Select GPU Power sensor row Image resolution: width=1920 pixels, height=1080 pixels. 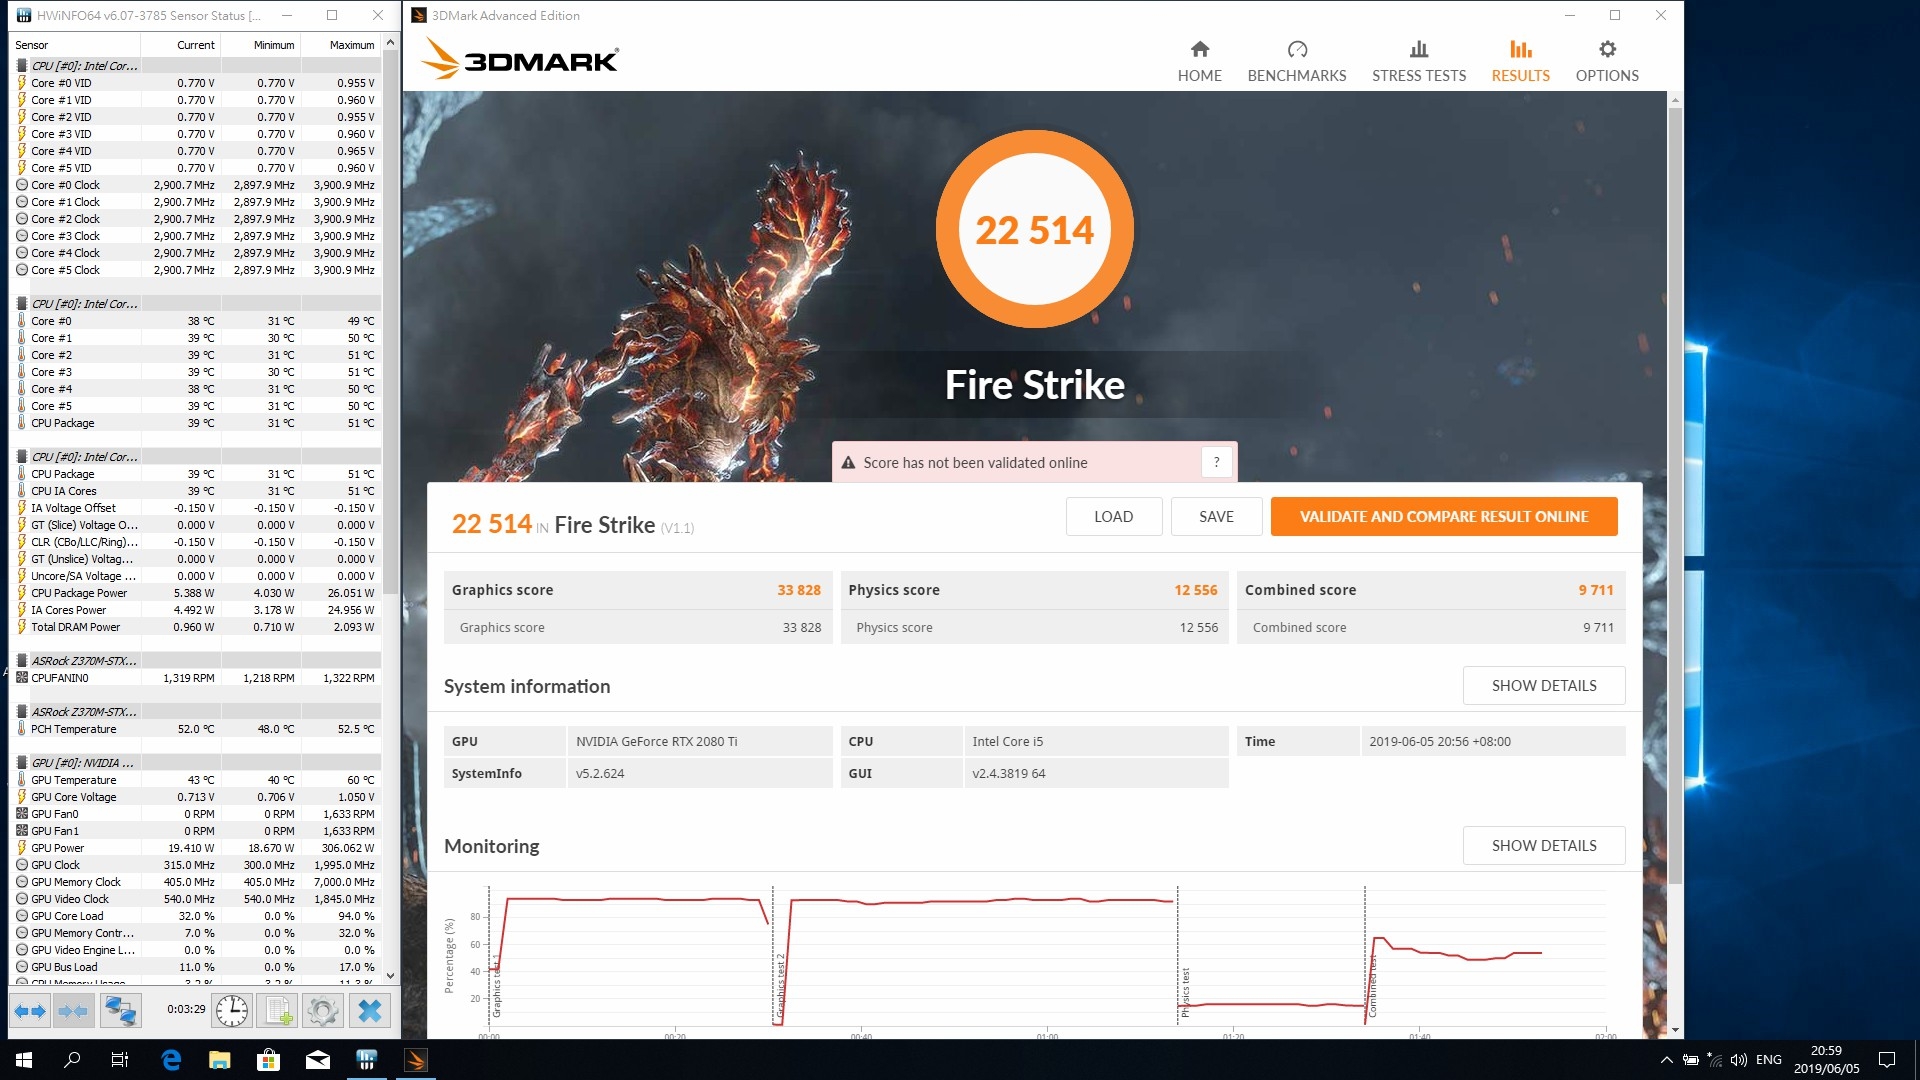(196, 848)
